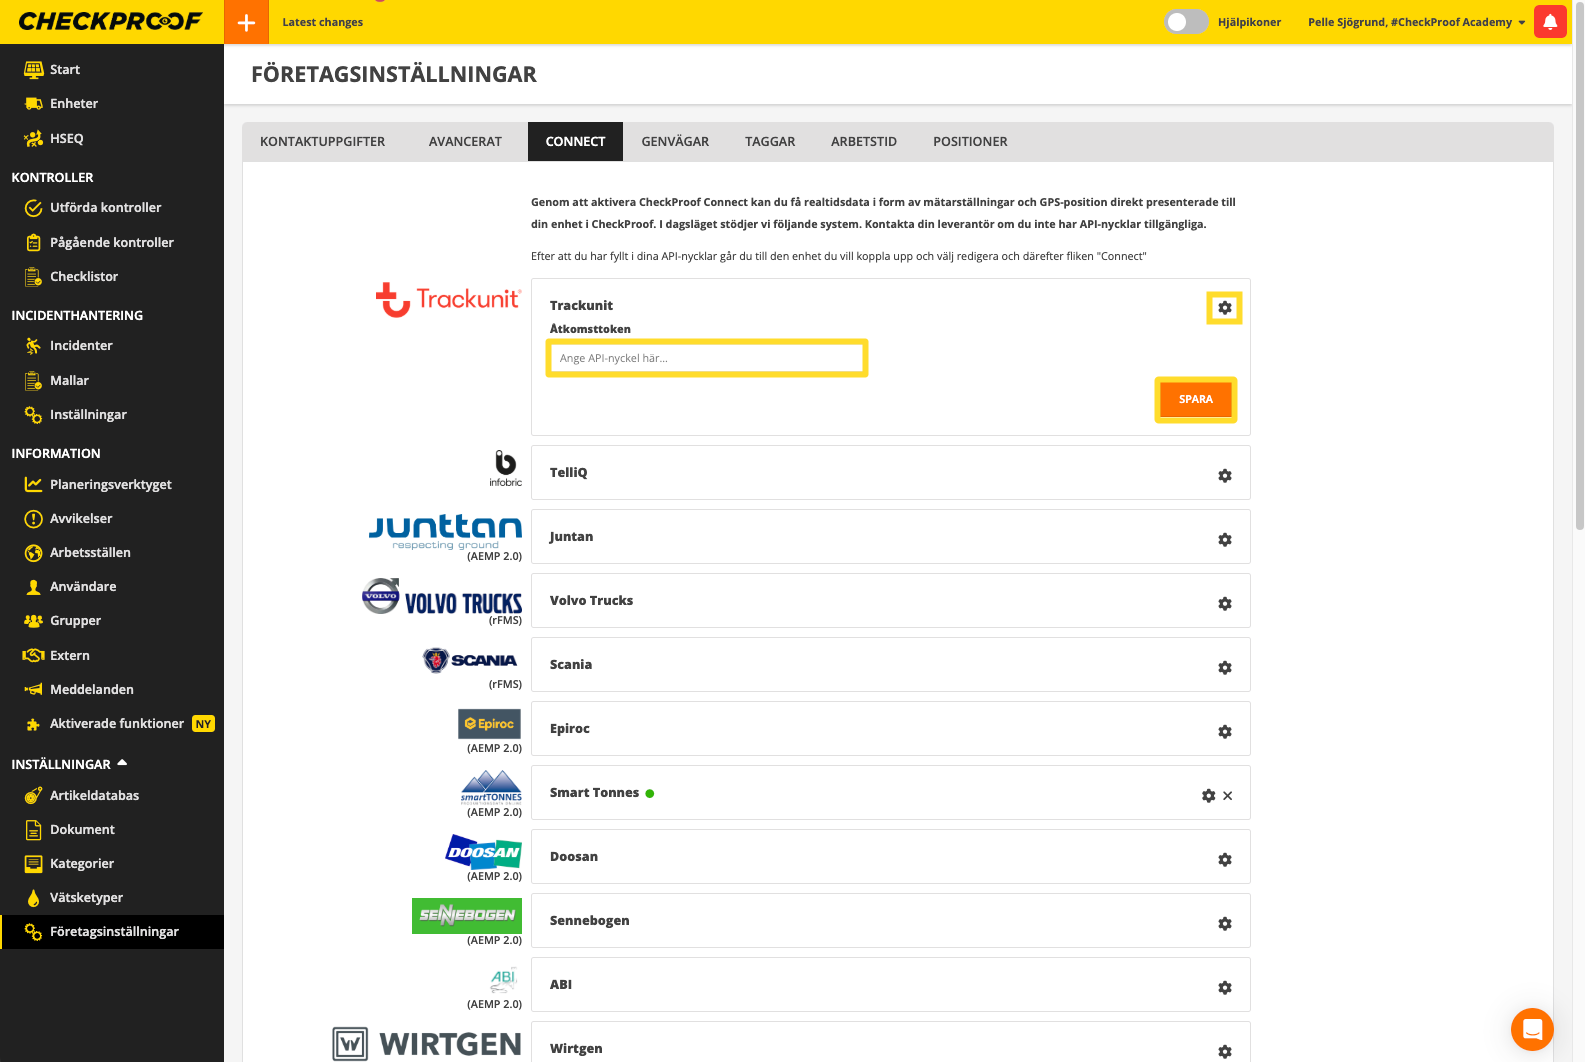Click the gear icon for Volvo Trucks

point(1224,604)
